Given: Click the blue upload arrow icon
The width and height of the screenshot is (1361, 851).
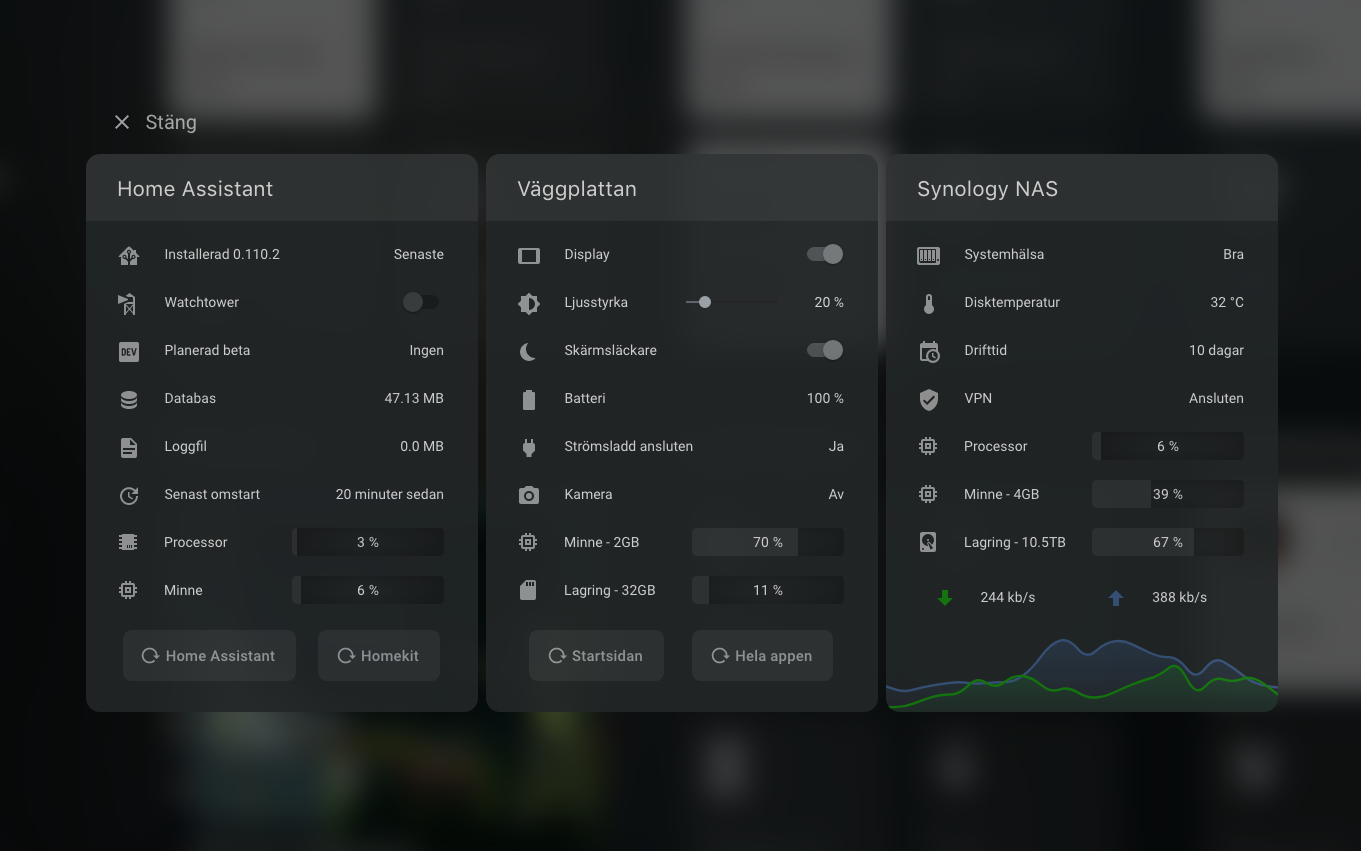Looking at the screenshot, I should (x=1116, y=598).
